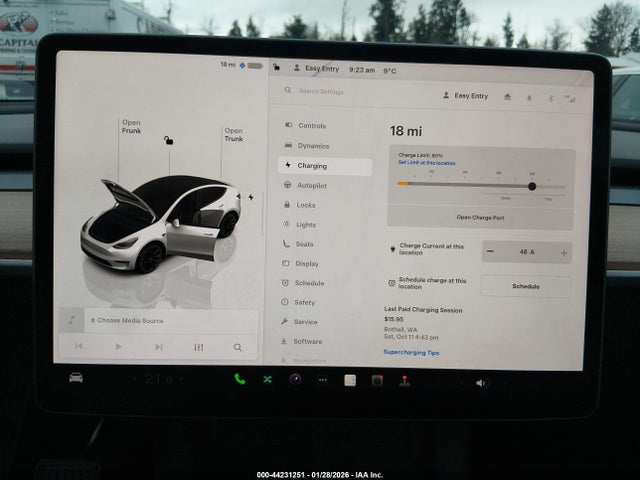Tap the green phone icon
The width and height of the screenshot is (640, 480).
pos(240,380)
